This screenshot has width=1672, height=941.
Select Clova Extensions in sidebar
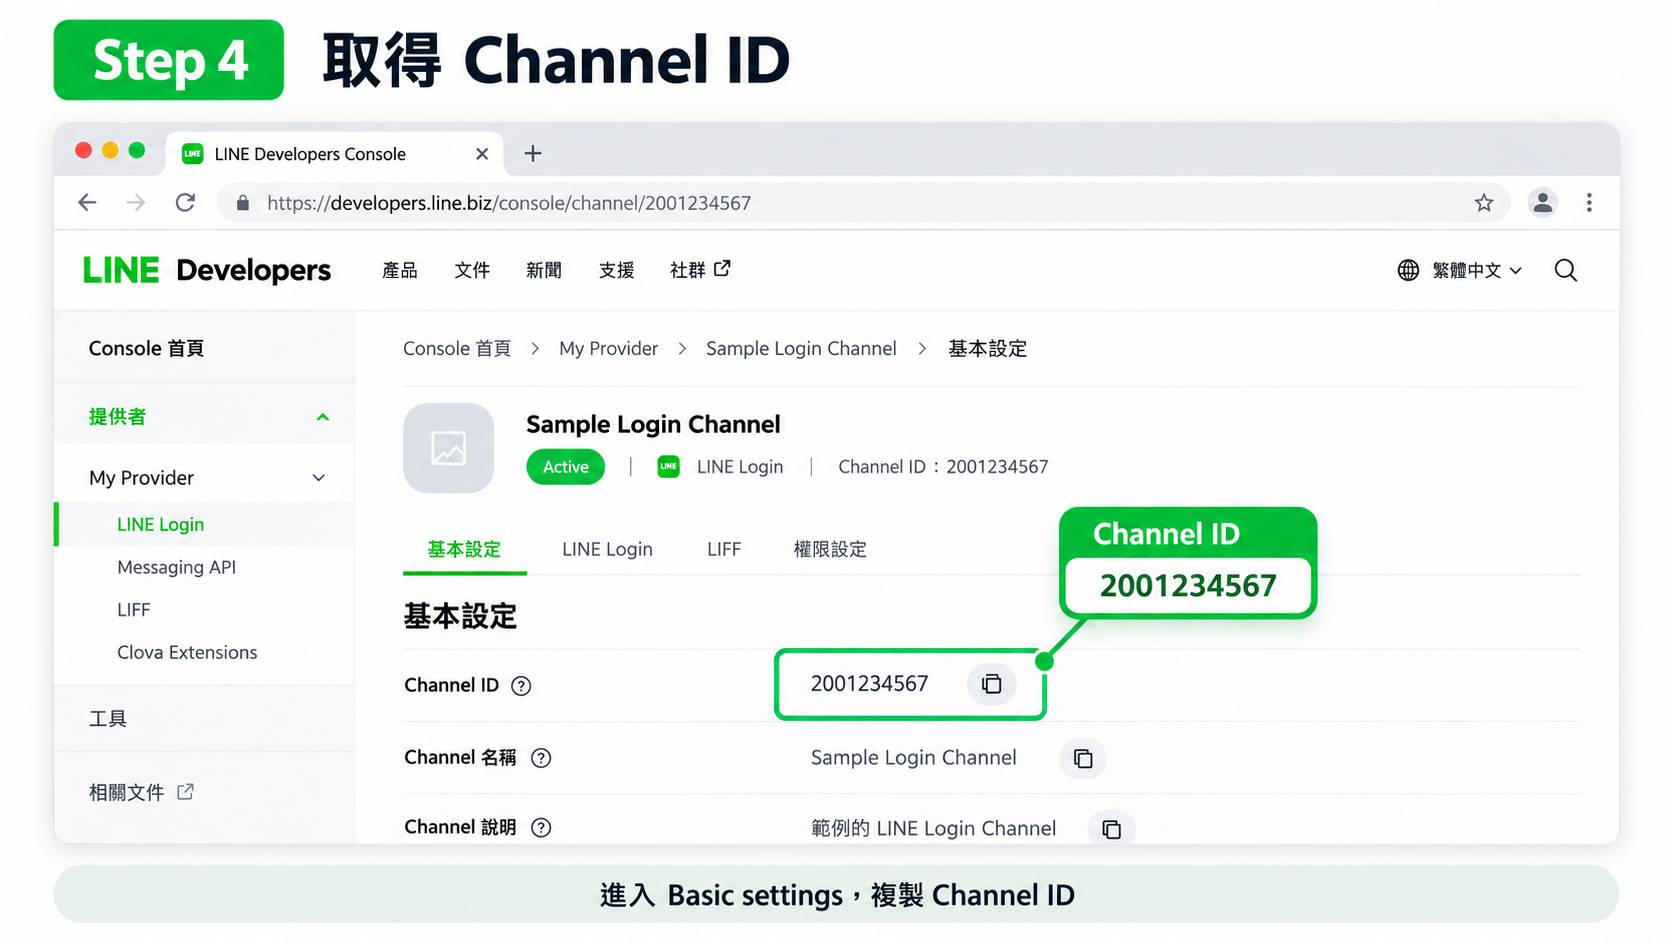point(187,652)
